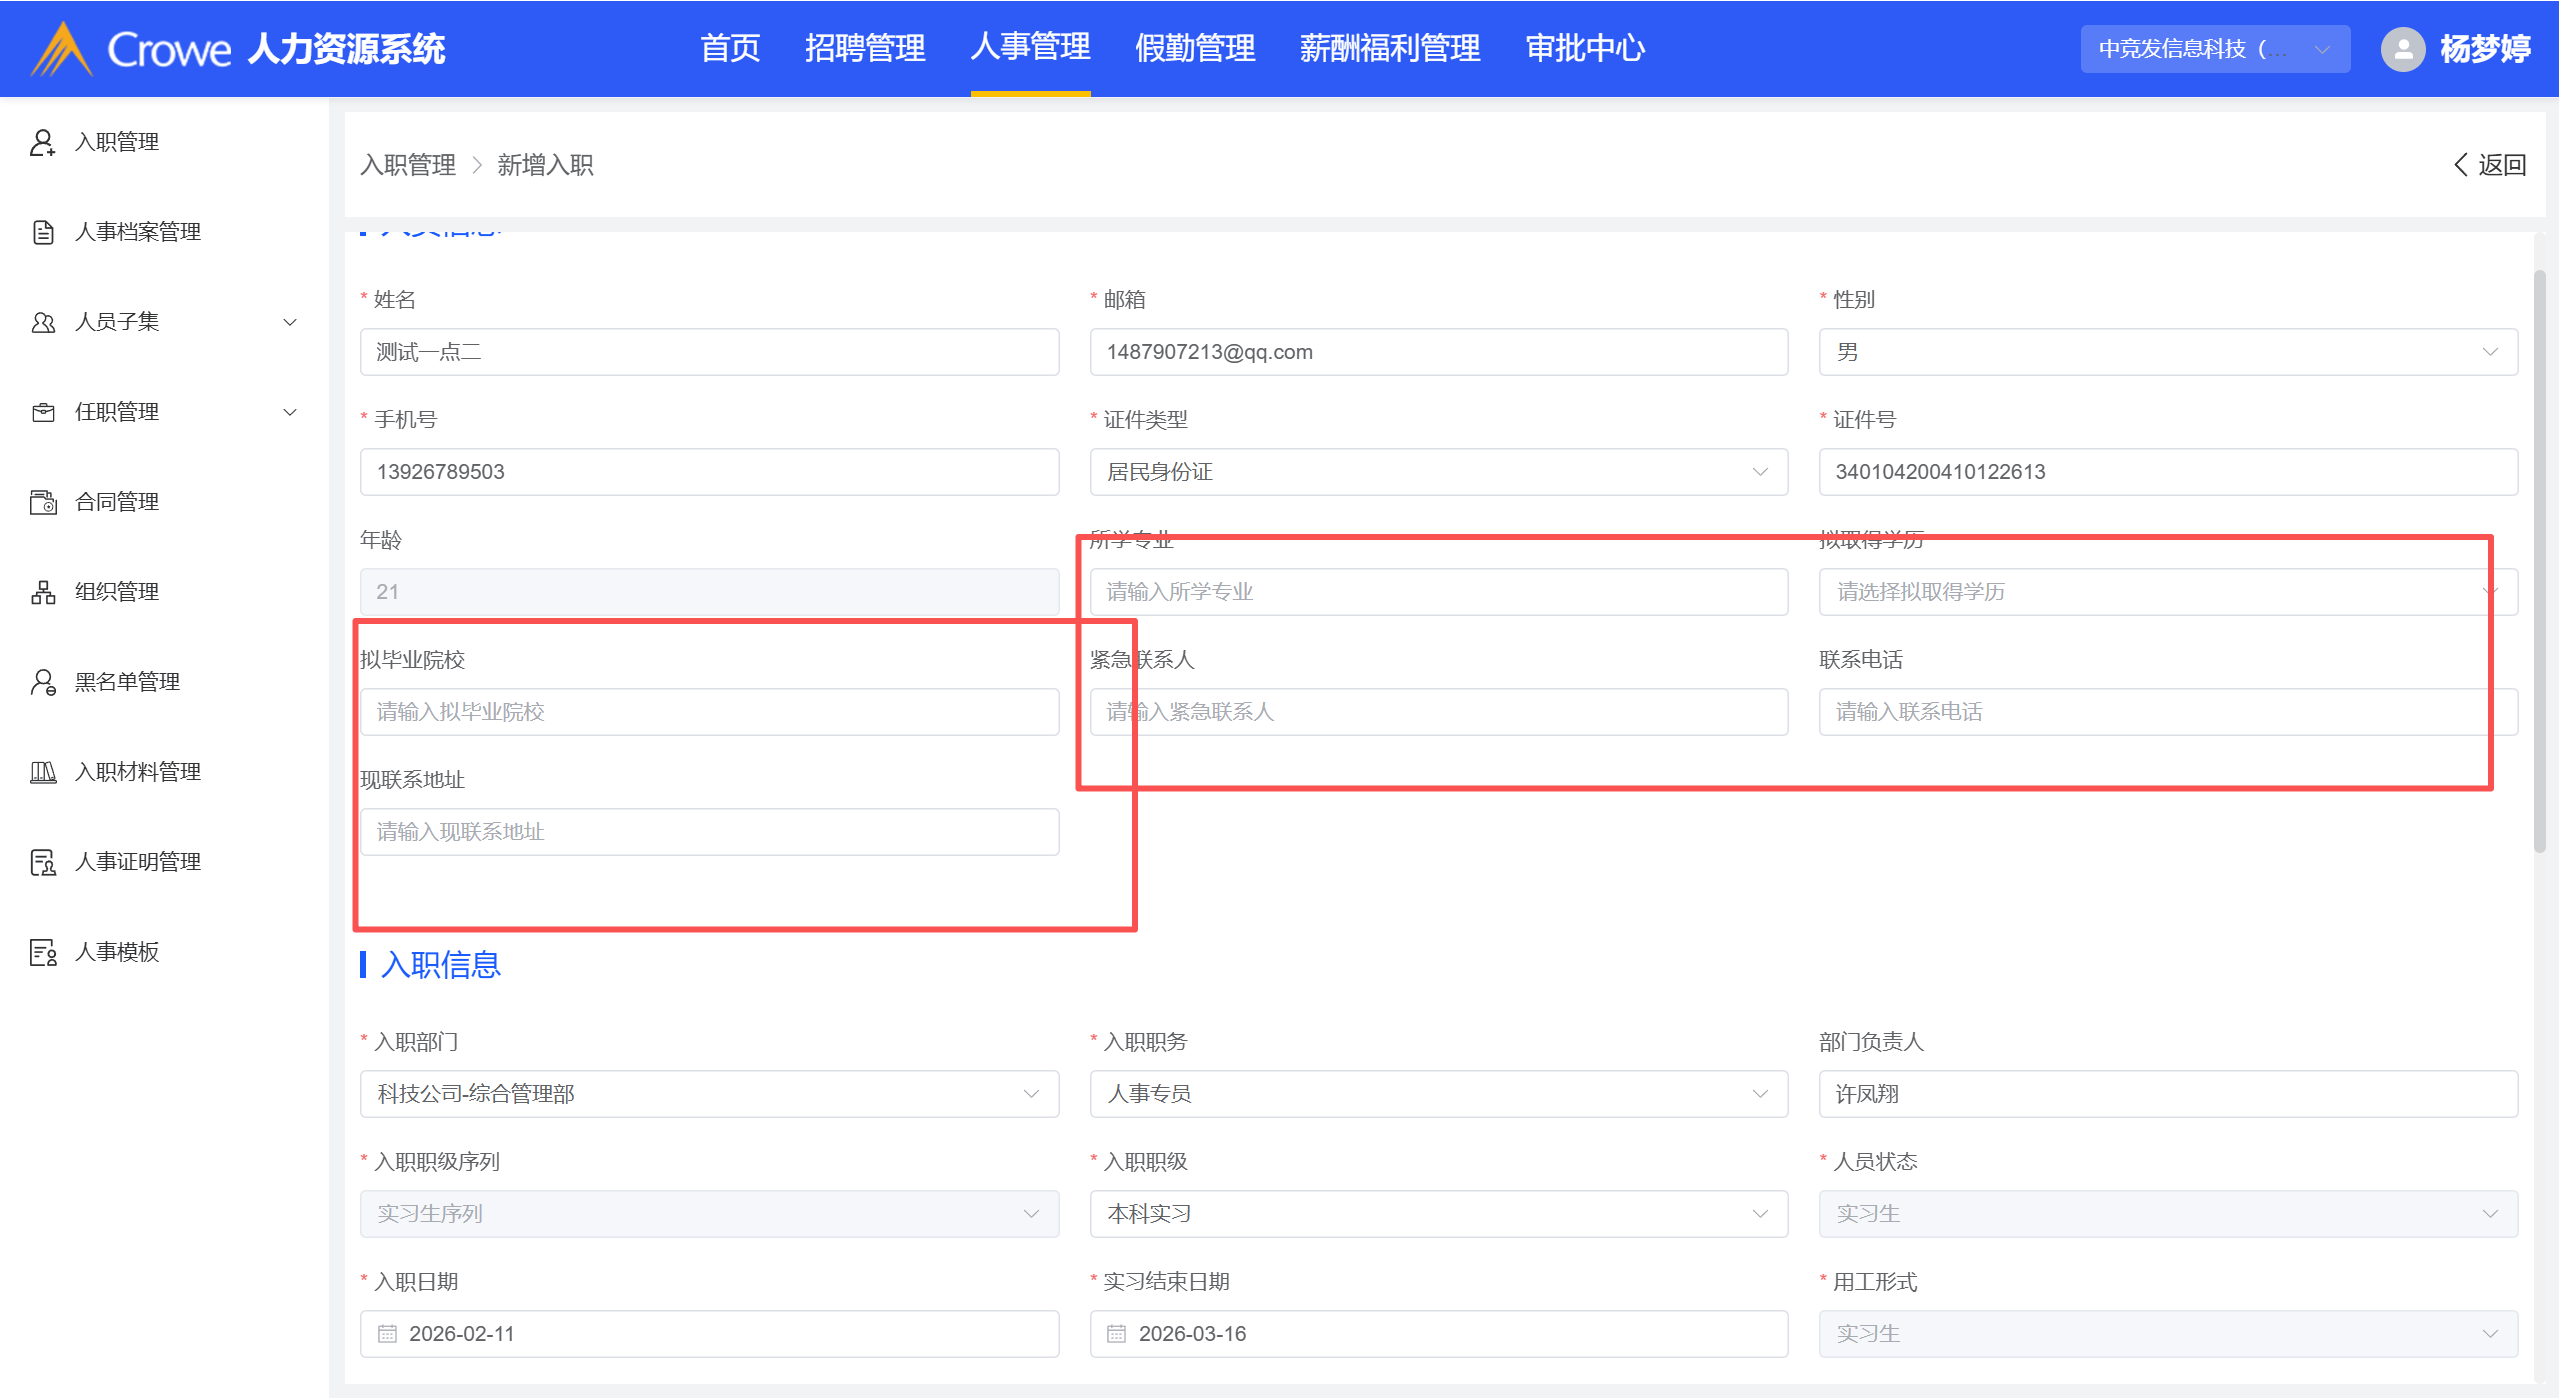Click the 合同管理 sidebar icon
2559x1398 pixels.
point(42,502)
